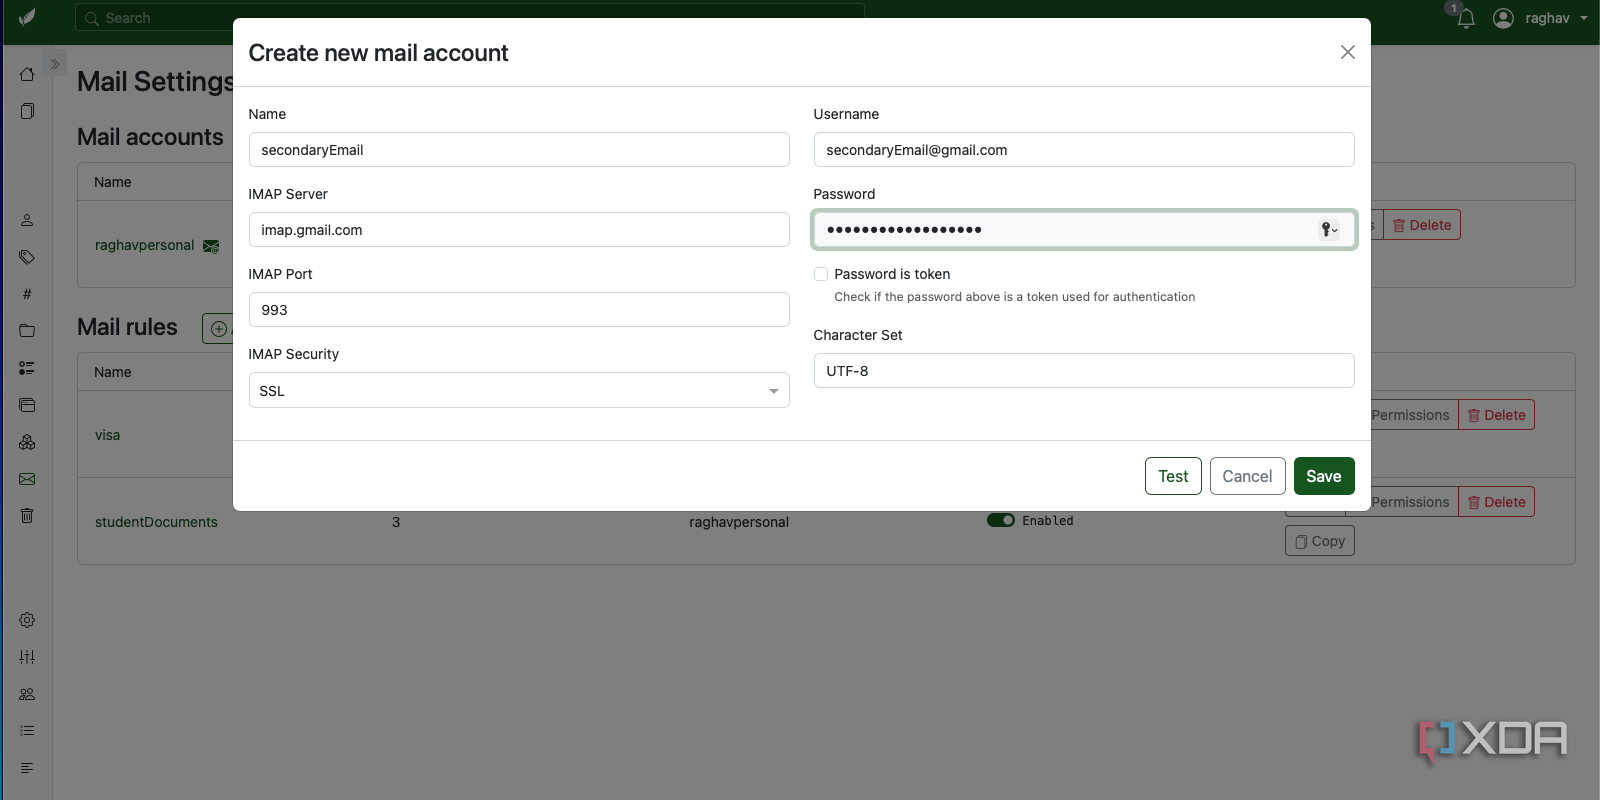Click Copy button for studentDocuments rule
1600x800 pixels.
(x=1320, y=541)
